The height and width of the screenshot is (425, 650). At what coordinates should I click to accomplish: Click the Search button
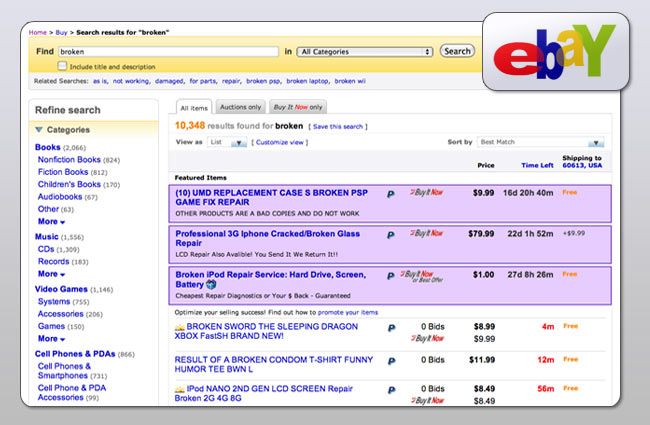[457, 51]
